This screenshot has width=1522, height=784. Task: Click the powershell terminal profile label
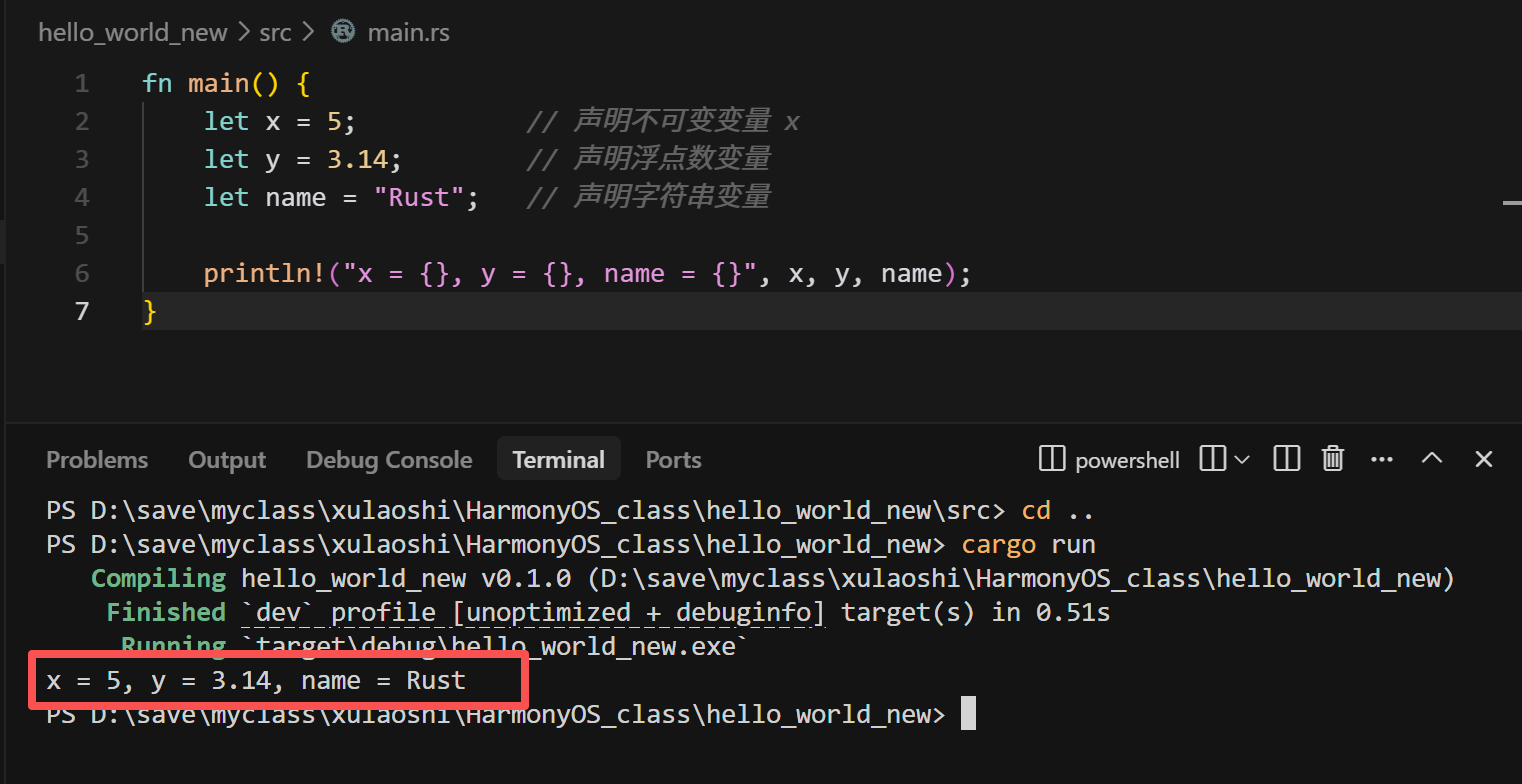[x=1127, y=460]
